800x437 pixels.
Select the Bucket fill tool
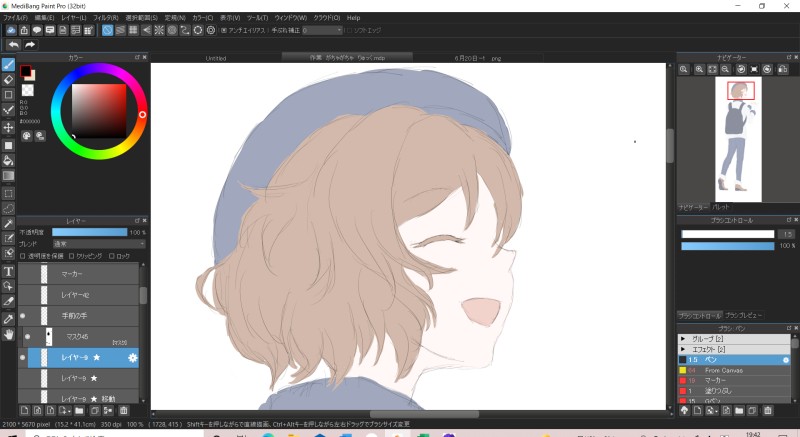coord(8,160)
